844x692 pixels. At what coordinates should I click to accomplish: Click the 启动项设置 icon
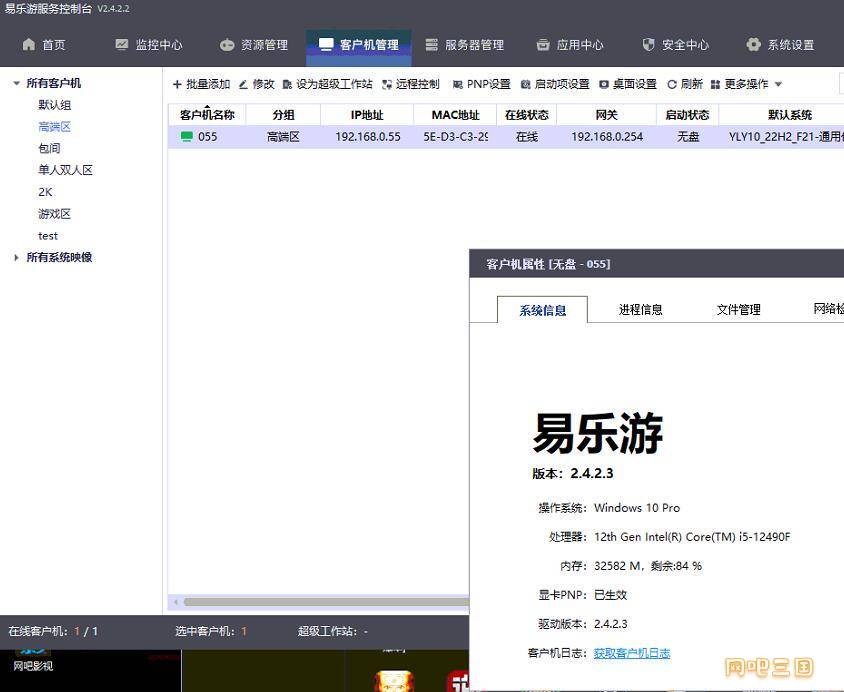coord(525,84)
